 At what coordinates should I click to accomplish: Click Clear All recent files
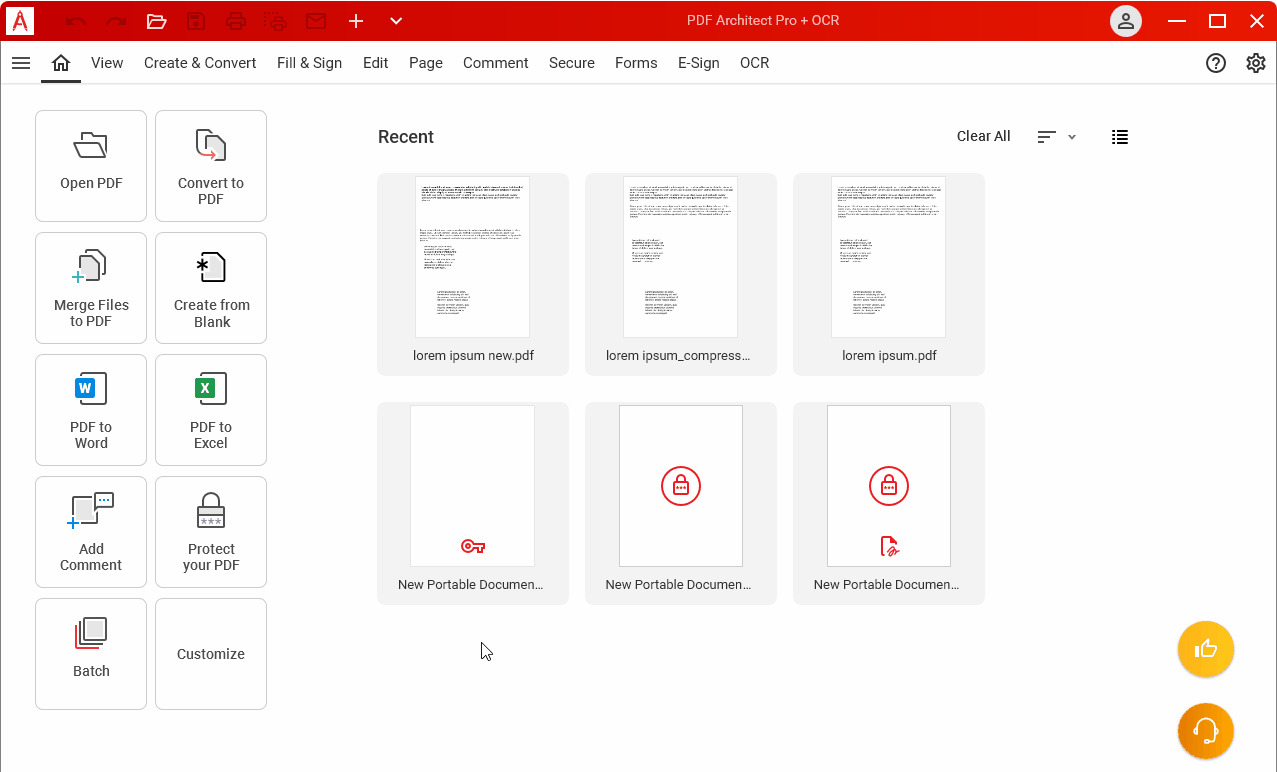click(984, 136)
